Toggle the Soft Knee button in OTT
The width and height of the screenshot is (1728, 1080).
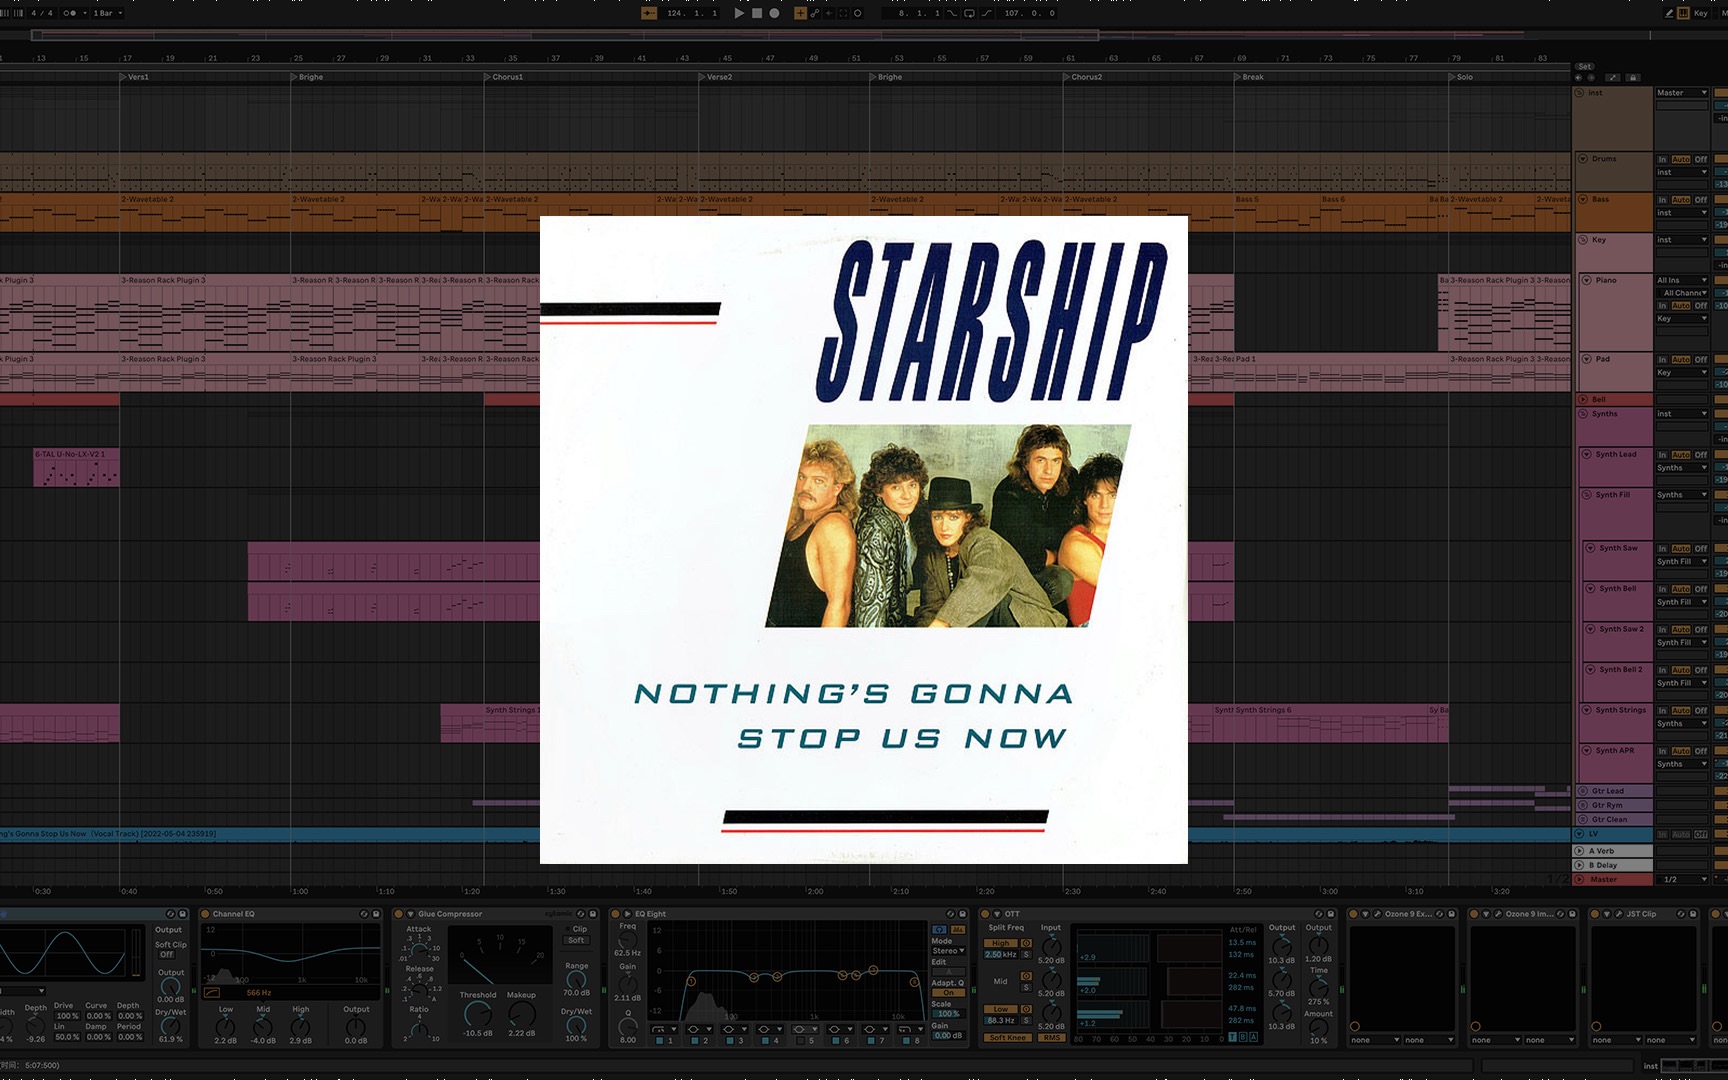click(x=1008, y=1037)
